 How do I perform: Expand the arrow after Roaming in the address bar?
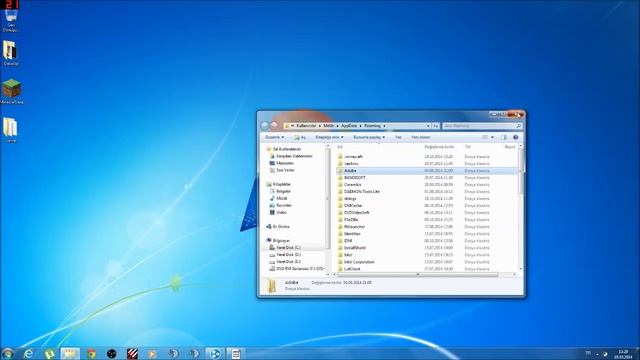[x=384, y=126]
